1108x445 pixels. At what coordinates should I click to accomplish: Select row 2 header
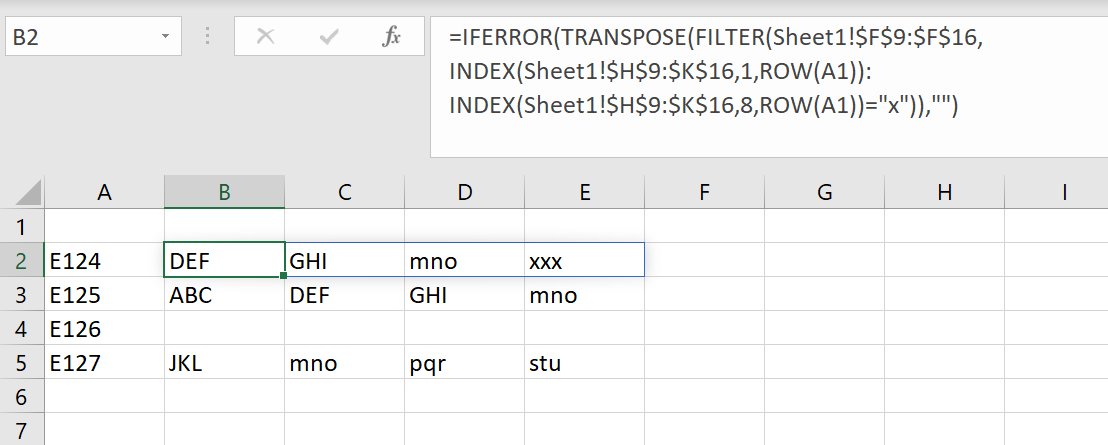click(x=22, y=261)
